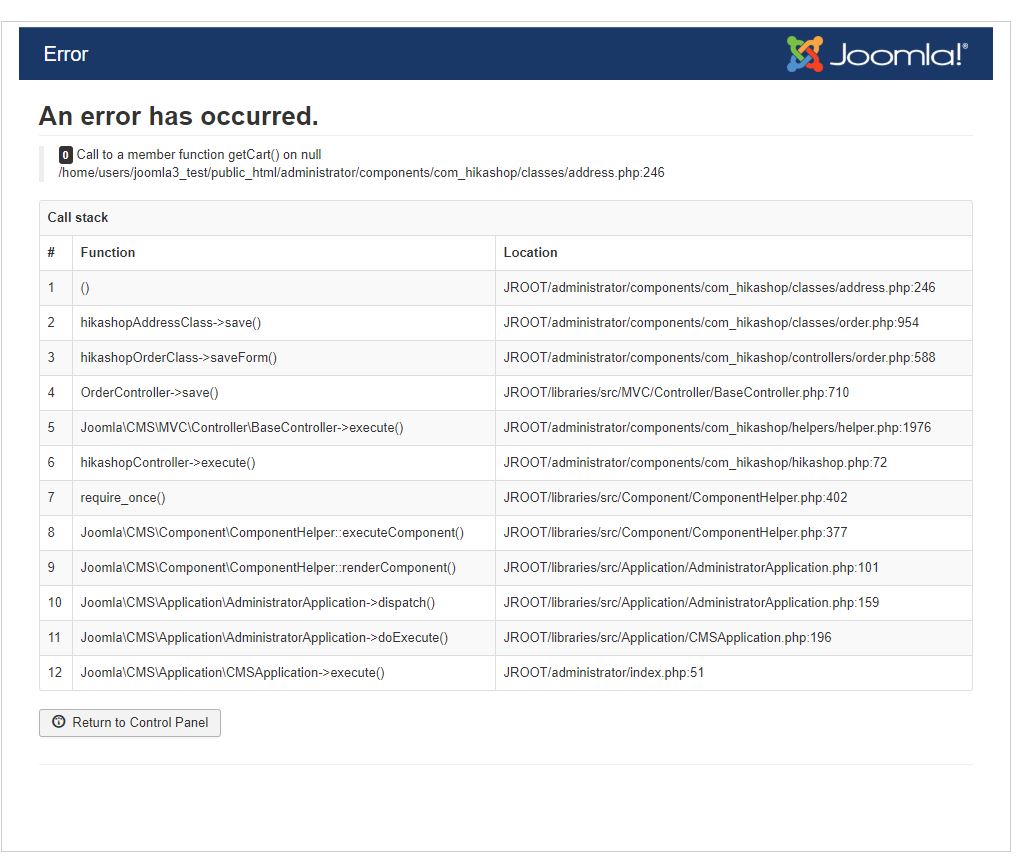
Task: Click the require_once() function entry
Action: [x=123, y=497]
